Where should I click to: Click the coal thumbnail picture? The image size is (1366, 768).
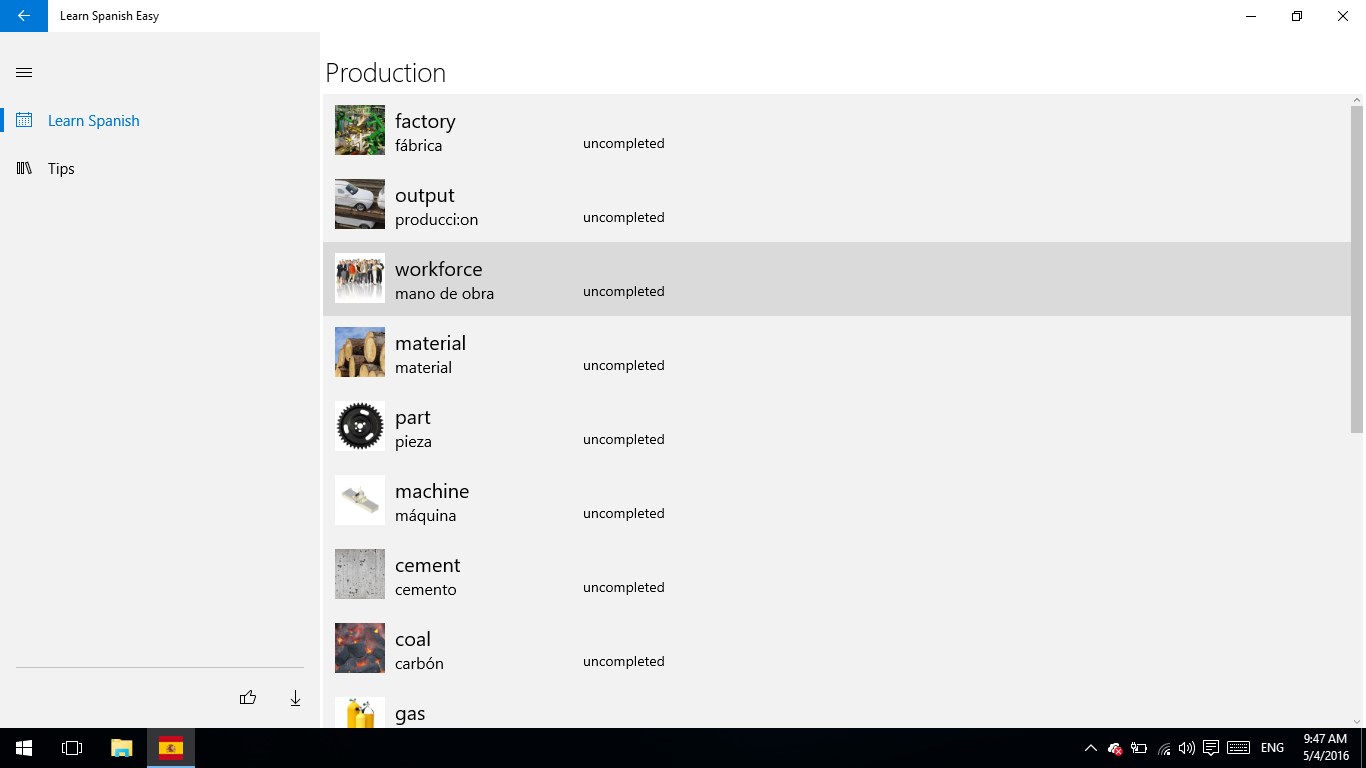coord(360,648)
